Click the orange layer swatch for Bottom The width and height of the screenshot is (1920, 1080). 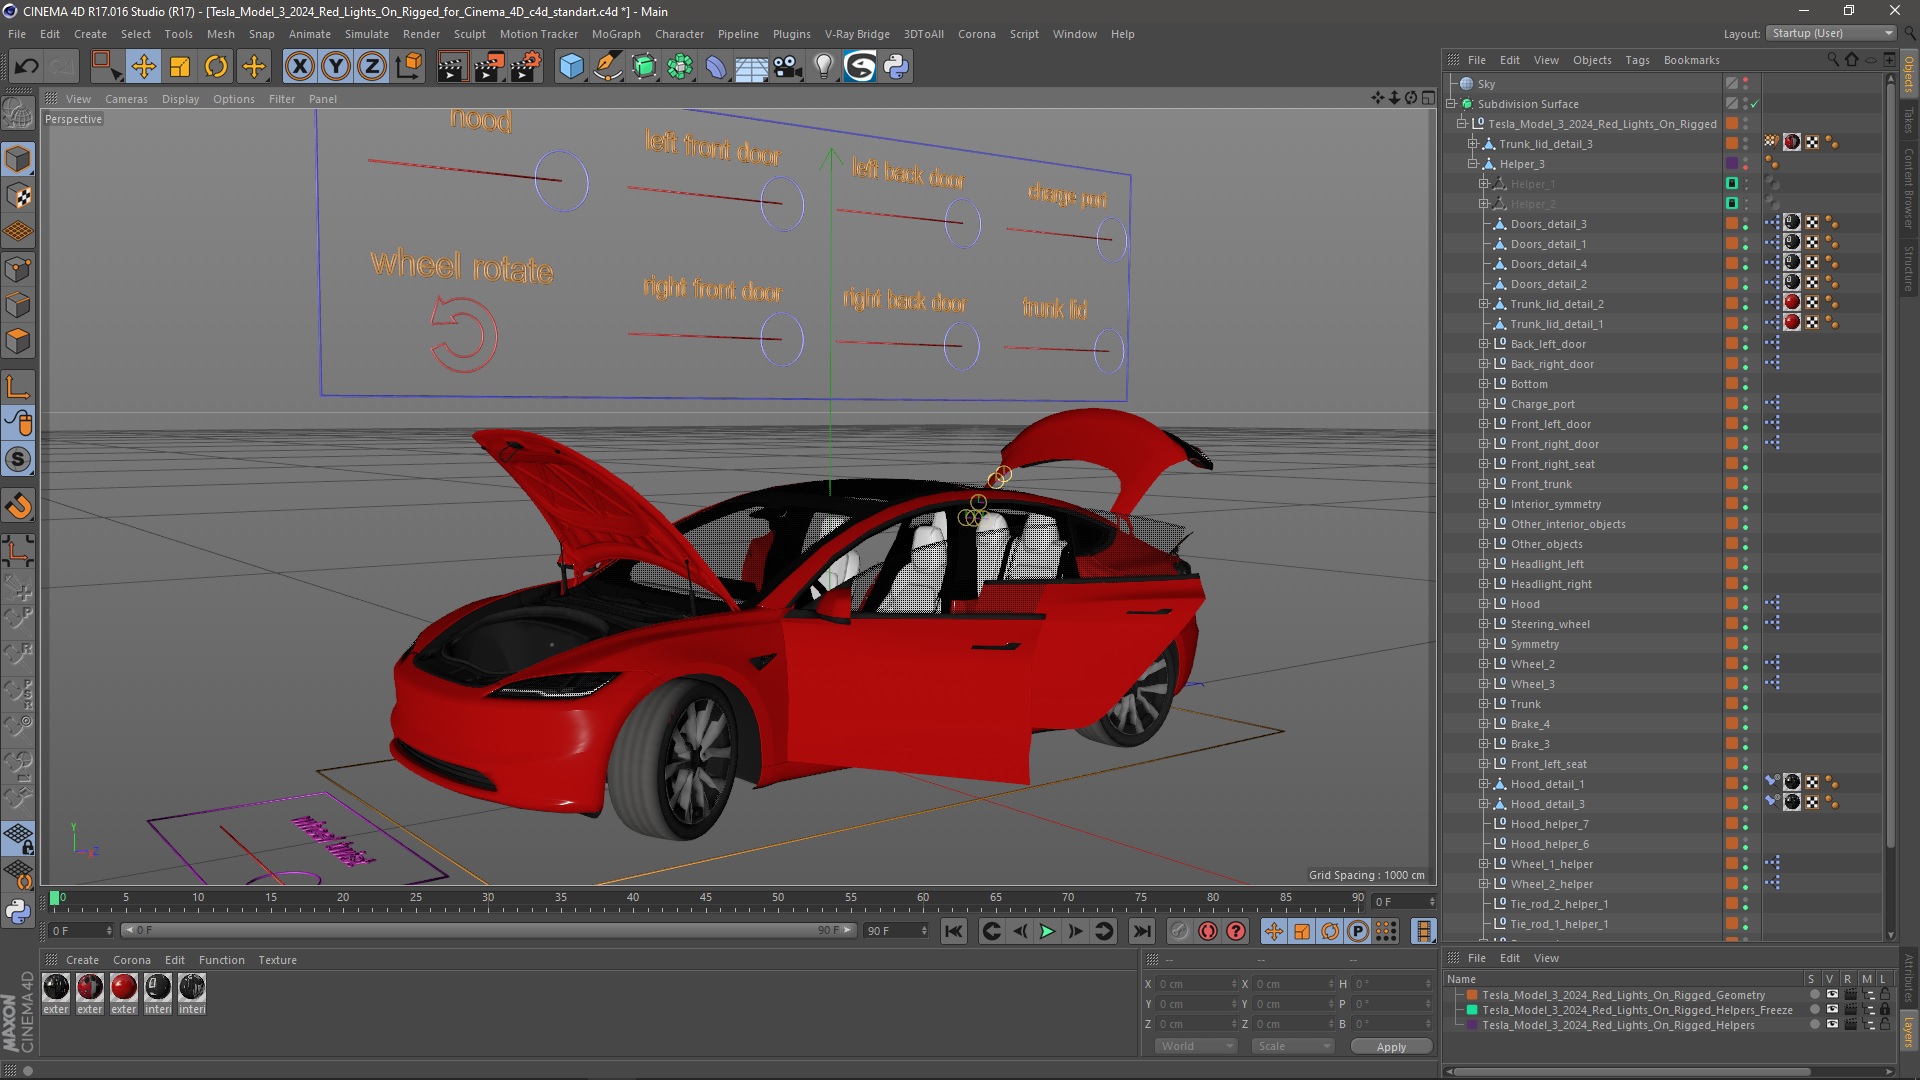pyautogui.click(x=1732, y=384)
